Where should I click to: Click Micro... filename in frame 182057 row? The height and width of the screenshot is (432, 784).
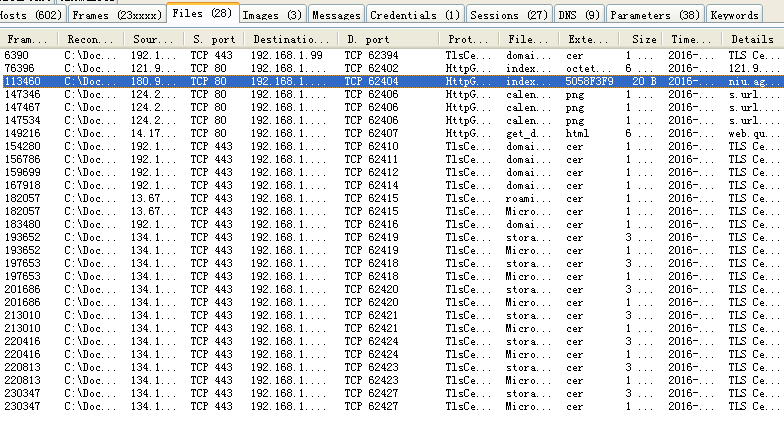528,212
